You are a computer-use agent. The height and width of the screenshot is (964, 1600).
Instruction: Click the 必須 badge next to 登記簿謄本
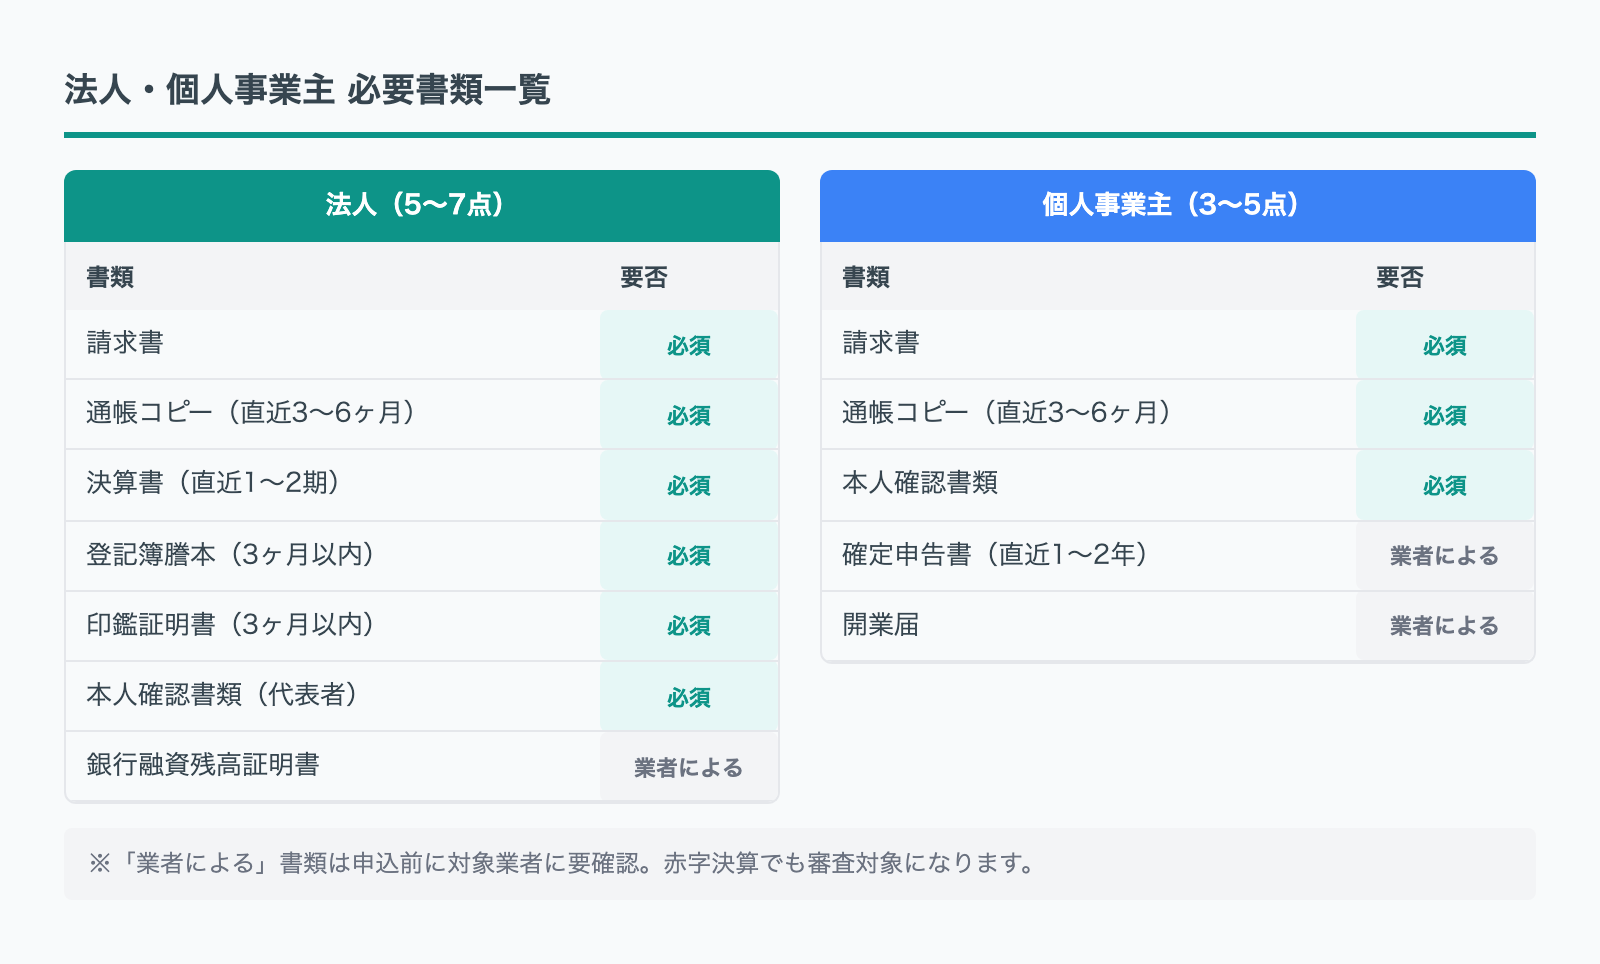coord(687,556)
